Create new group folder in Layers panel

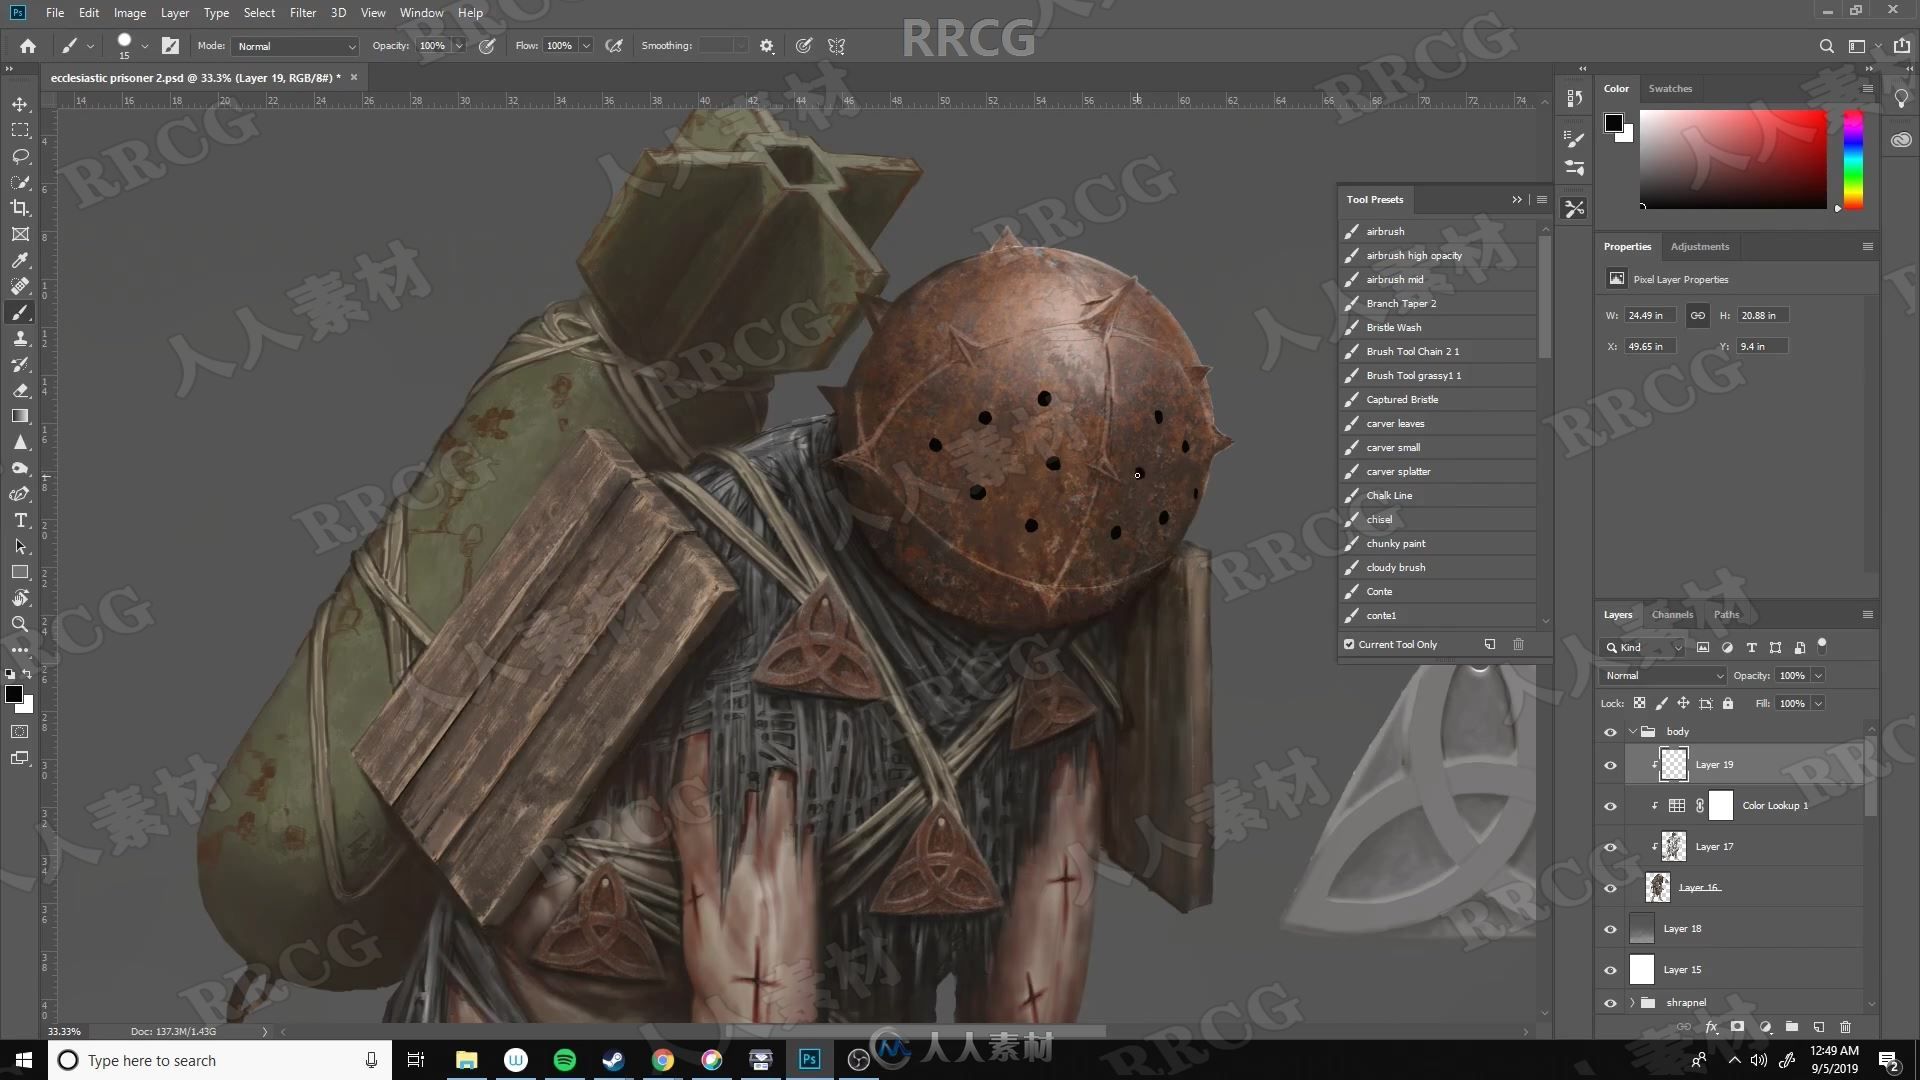(x=1792, y=1027)
